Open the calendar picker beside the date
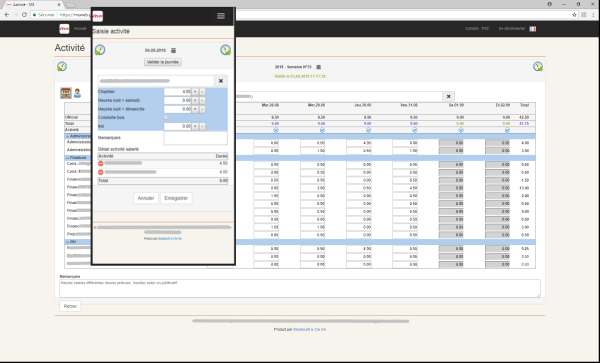Viewport: 600px width, 363px height. click(173, 50)
